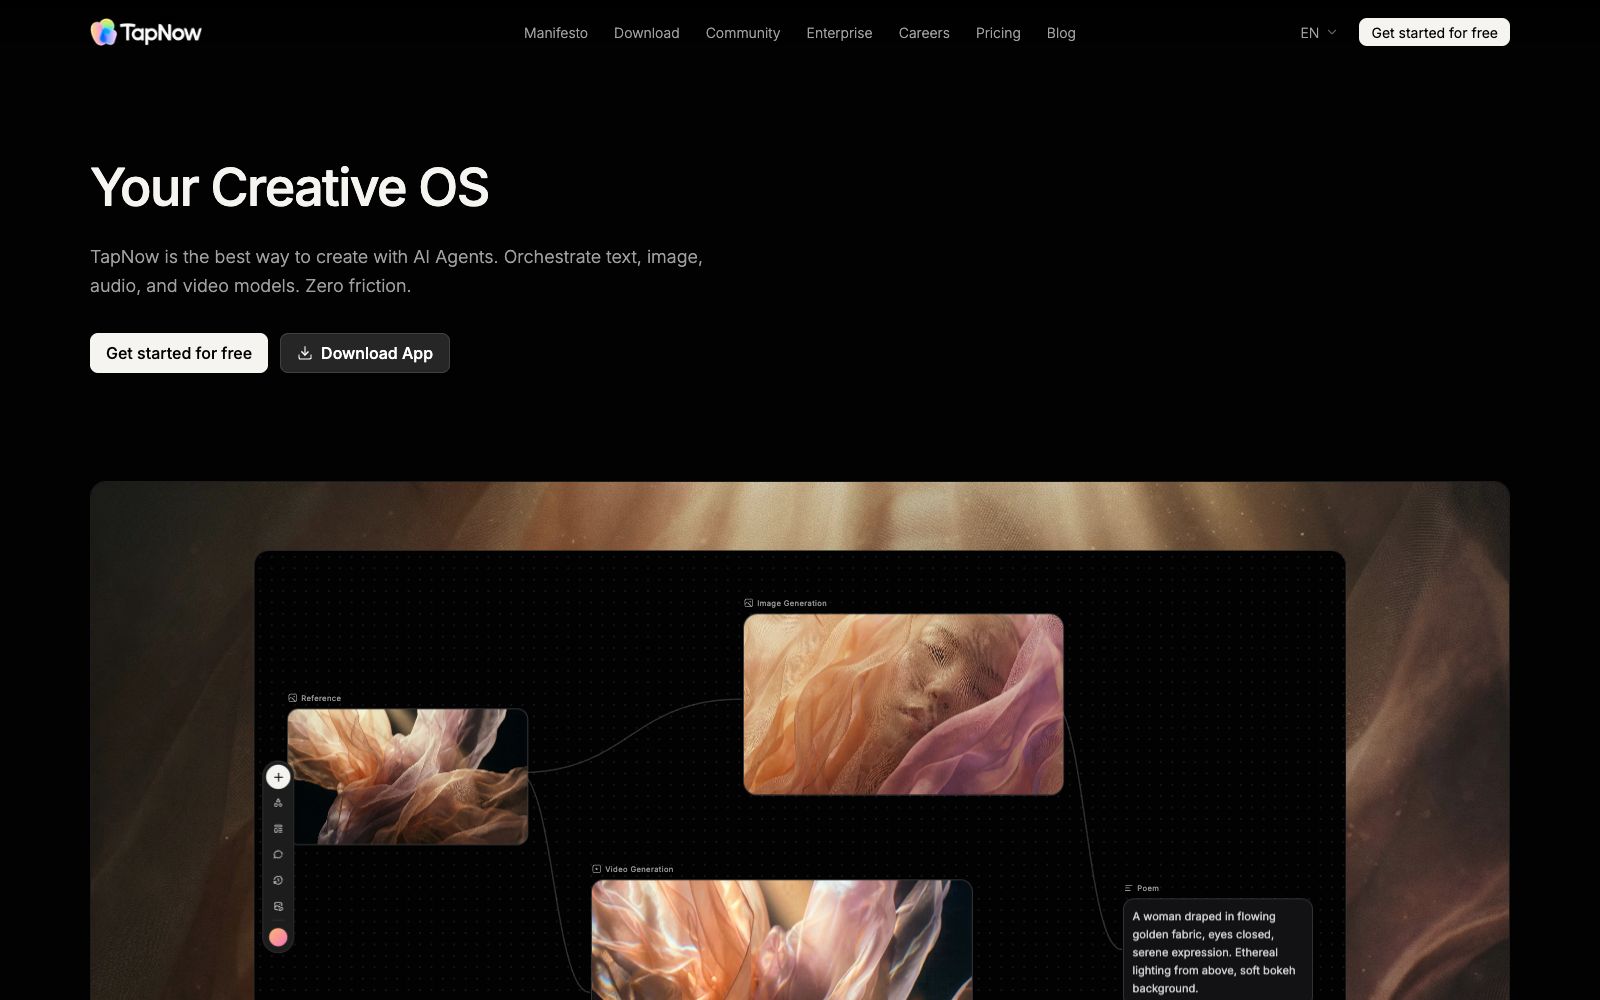Click the text lines icon beside Poem

tap(1128, 888)
